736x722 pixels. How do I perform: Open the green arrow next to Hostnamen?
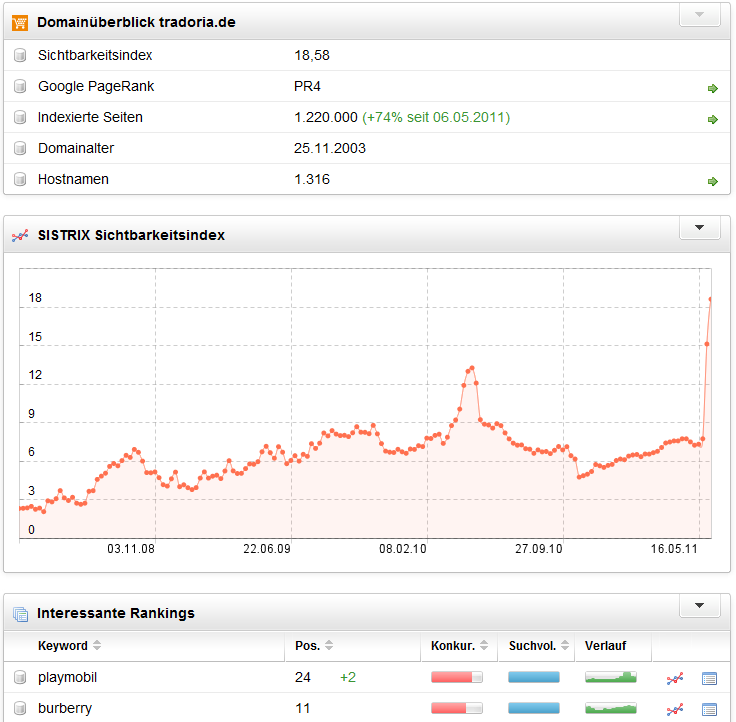(712, 181)
